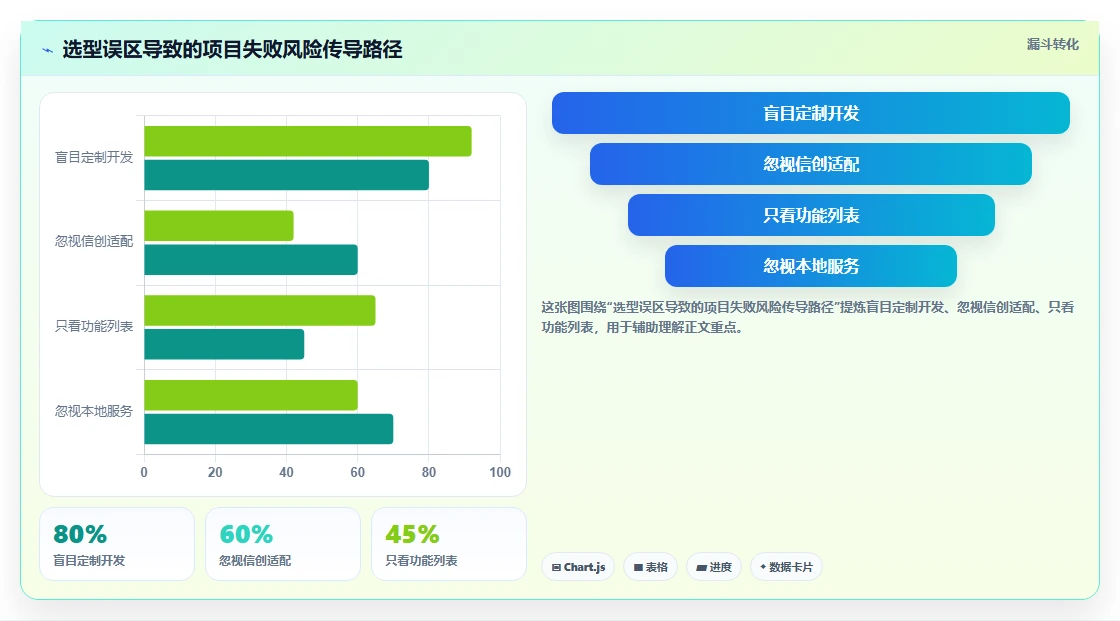Open the 45% 只看功能列表 stat card
Screen dimensions: 1120x621
pyautogui.click(x=449, y=544)
